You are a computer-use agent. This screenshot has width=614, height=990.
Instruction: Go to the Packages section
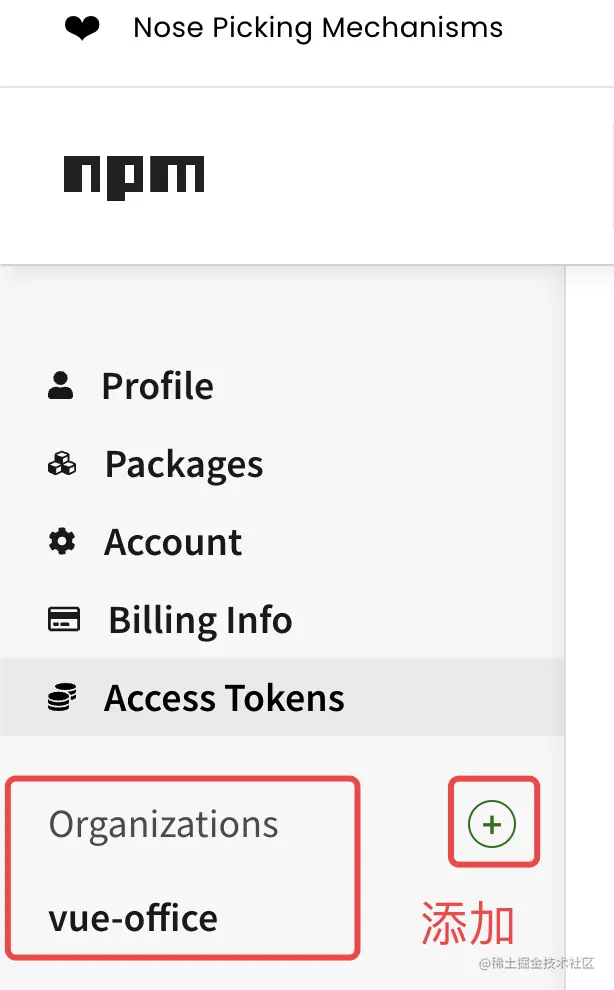[184, 464]
